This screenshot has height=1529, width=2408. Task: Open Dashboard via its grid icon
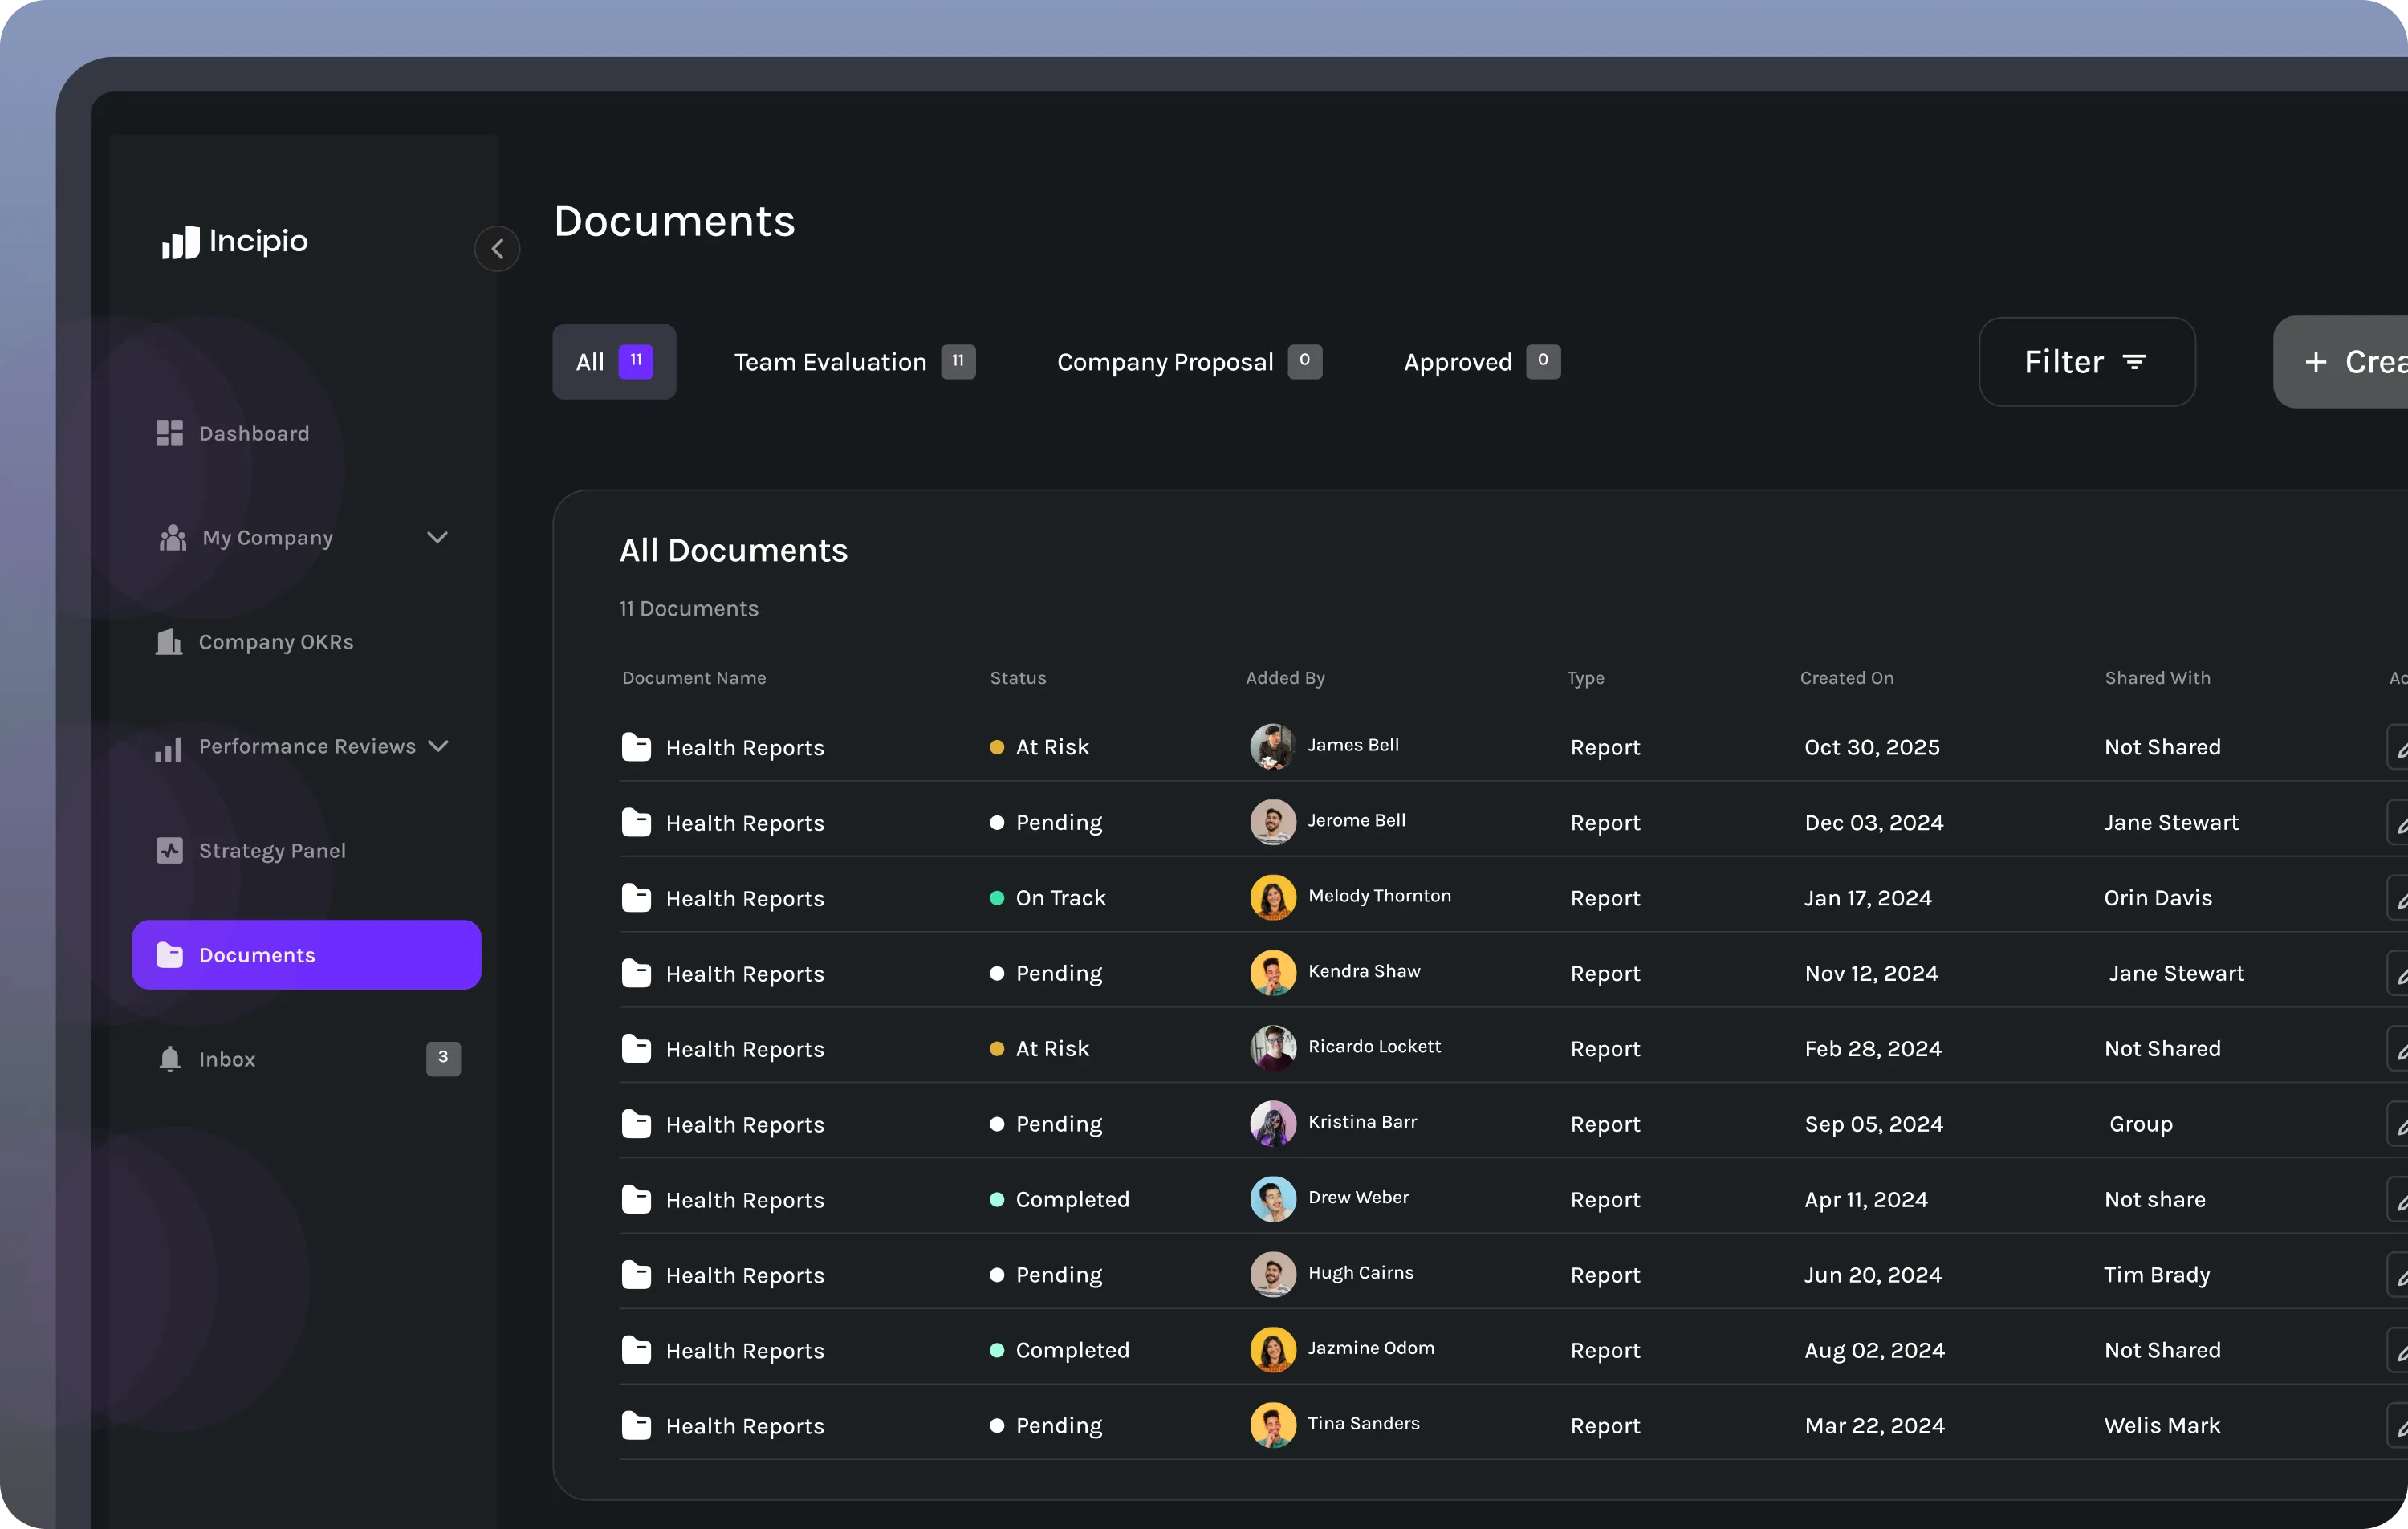point(169,433)
